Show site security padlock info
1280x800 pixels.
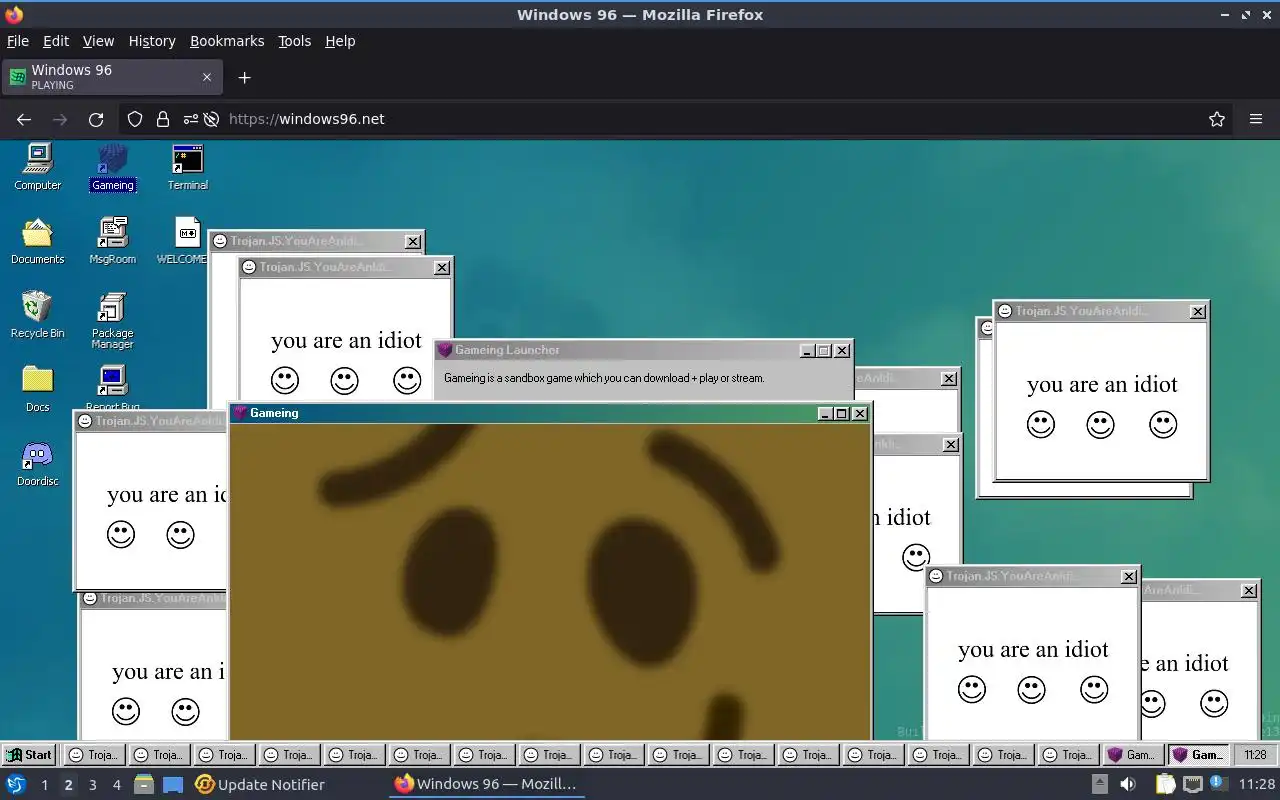163,119
